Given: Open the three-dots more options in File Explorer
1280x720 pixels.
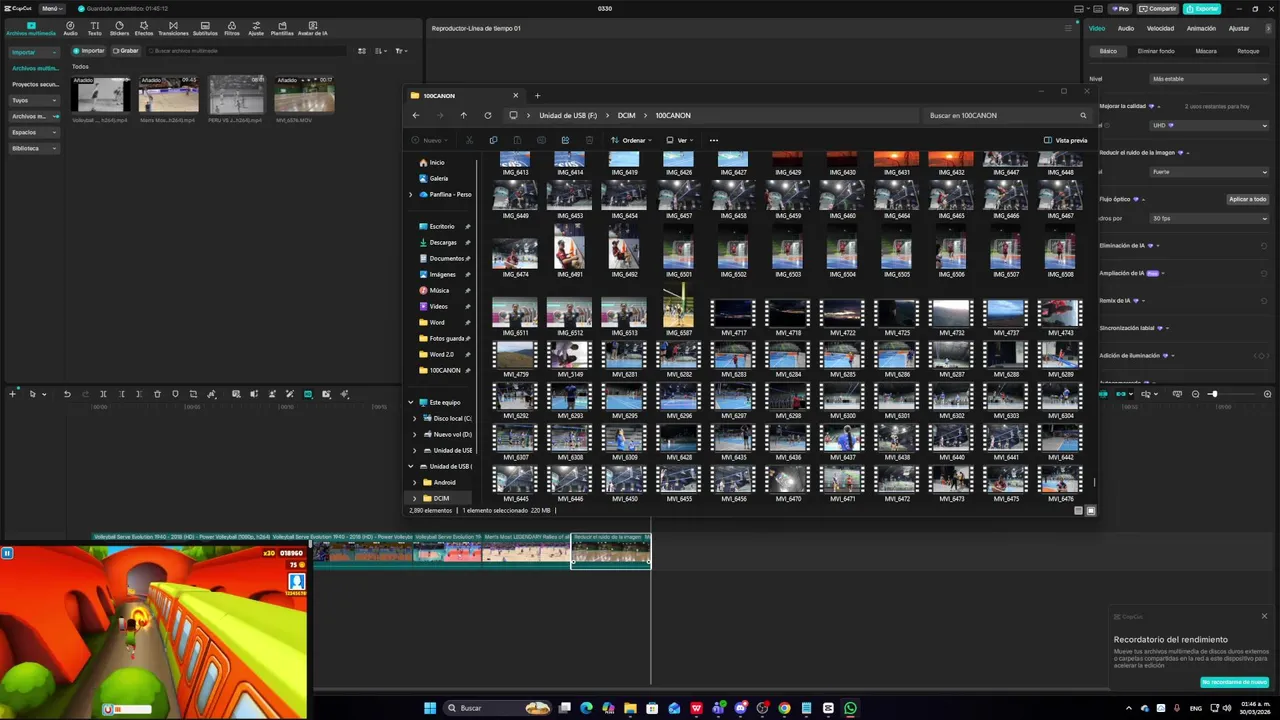Looking at the screenshot, I should [x=713, y=140].
